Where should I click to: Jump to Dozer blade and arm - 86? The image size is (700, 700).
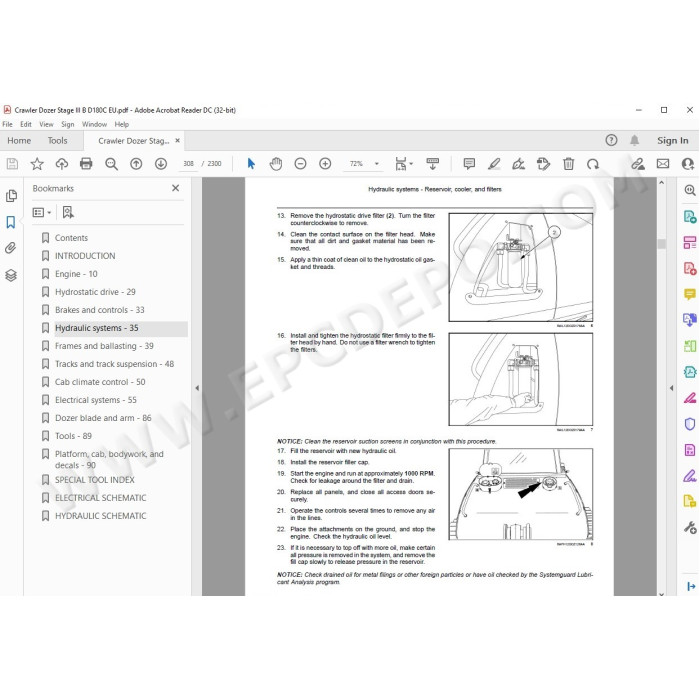point(103,418)
